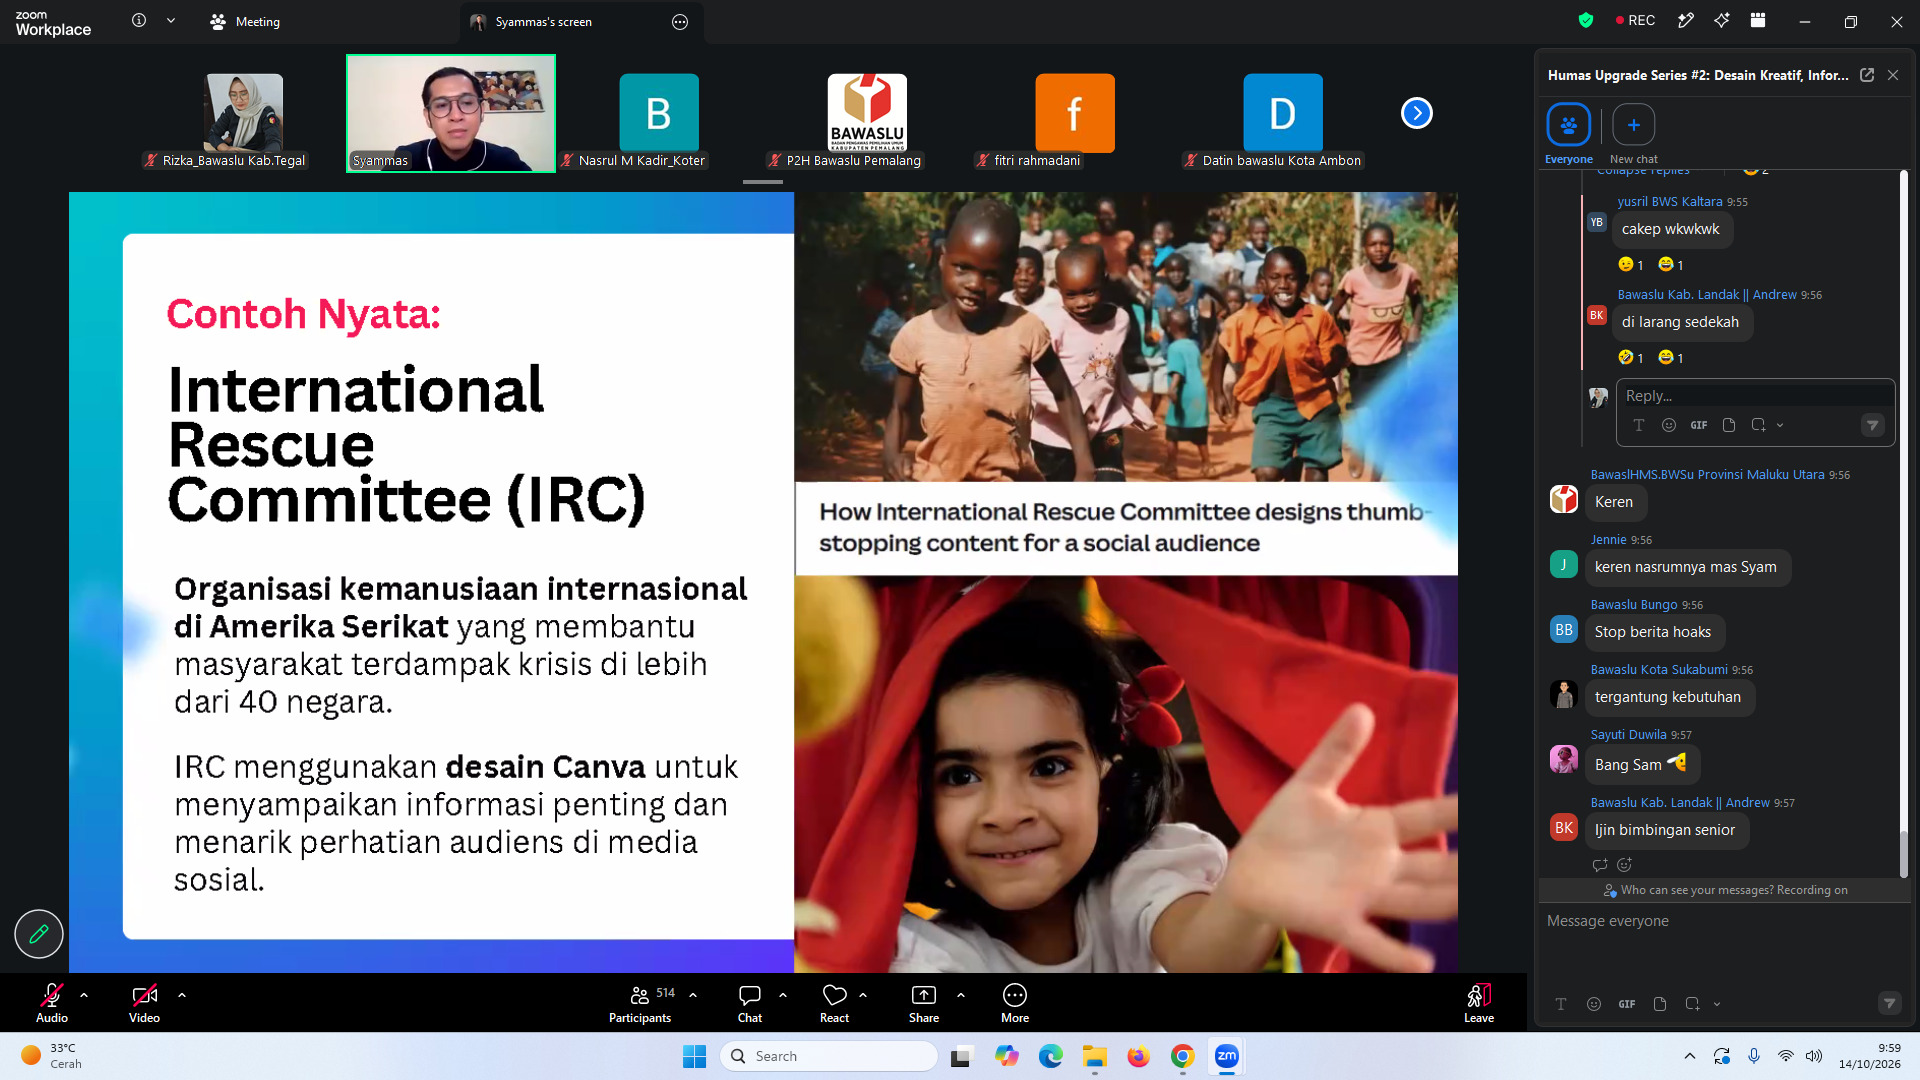Show next participants in gallery strip
Image resolution: width=1920 pixels, height=1080 pixels.
click(1417, 113)
